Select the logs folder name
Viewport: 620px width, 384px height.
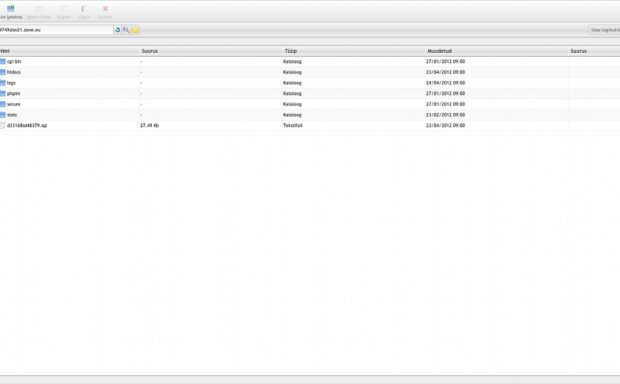coord(11,83)
